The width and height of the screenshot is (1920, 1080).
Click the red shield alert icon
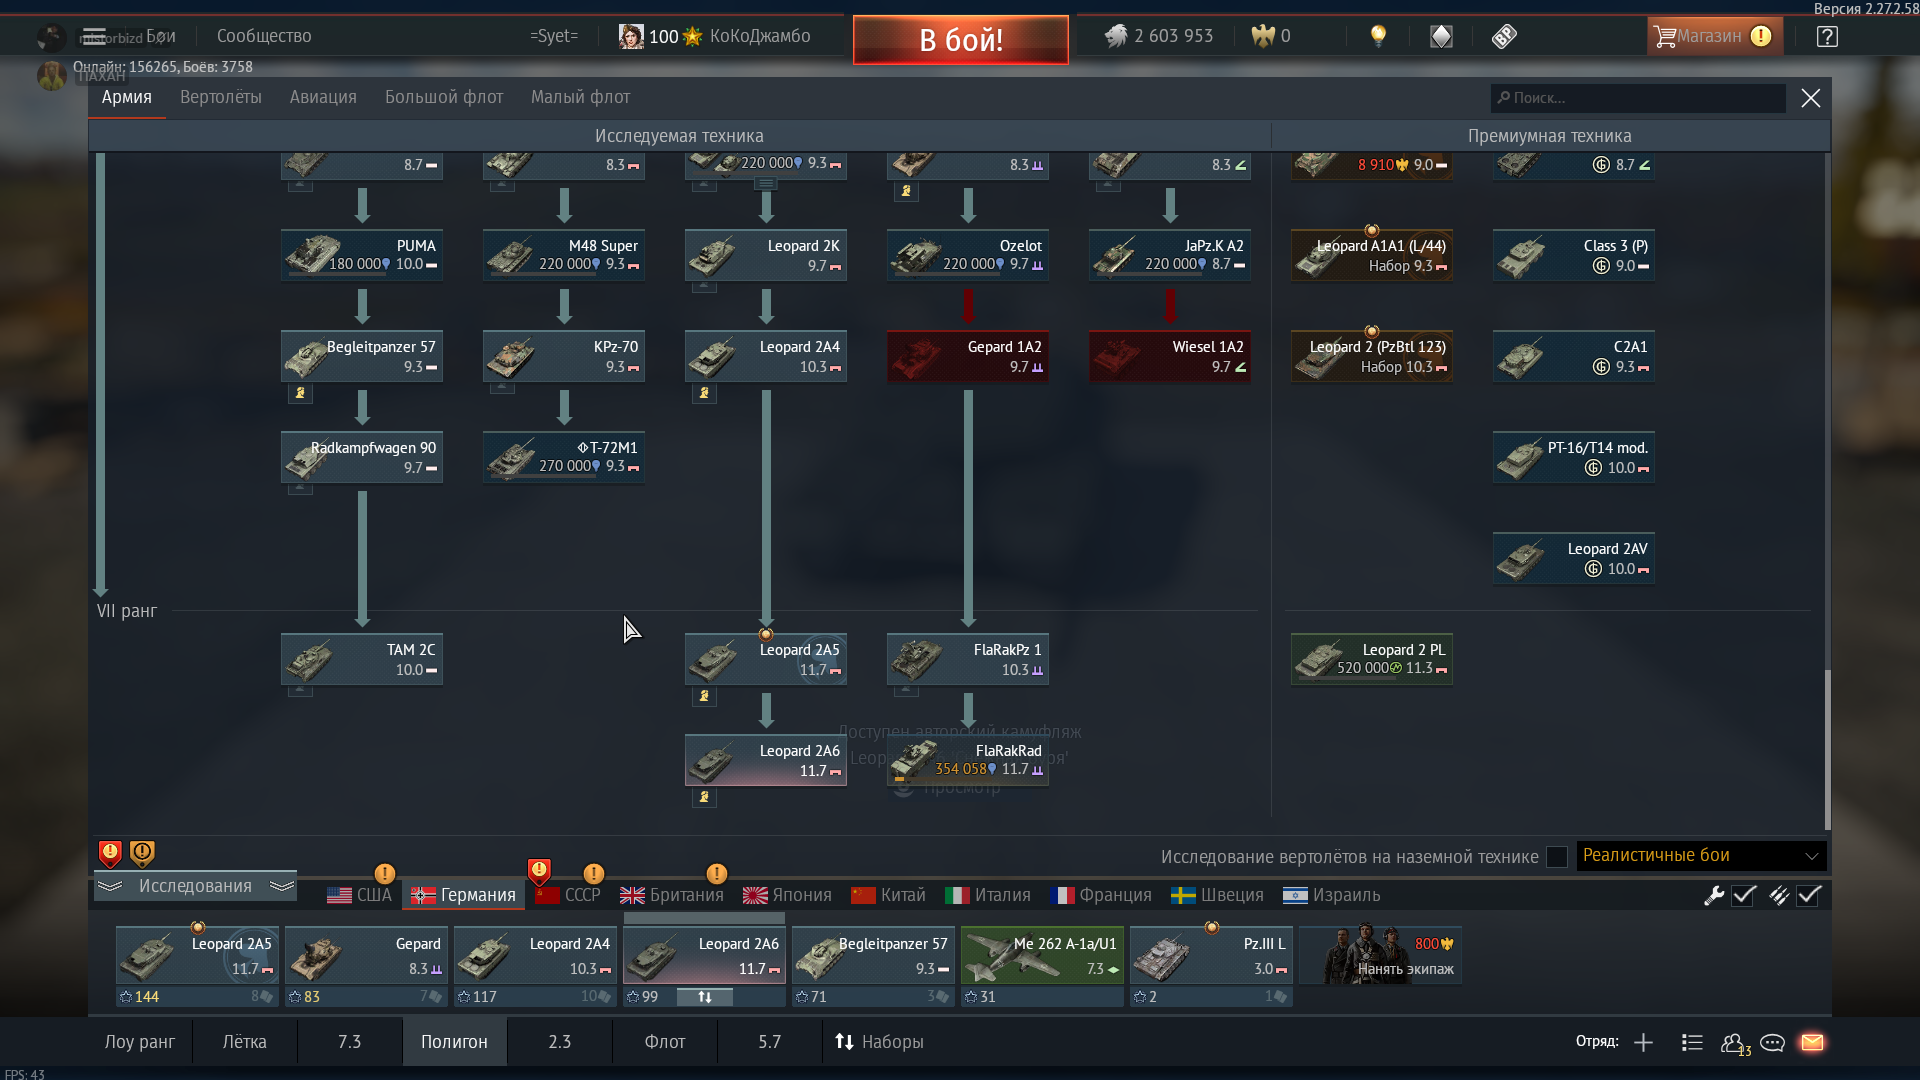click(x=110, y=853)
